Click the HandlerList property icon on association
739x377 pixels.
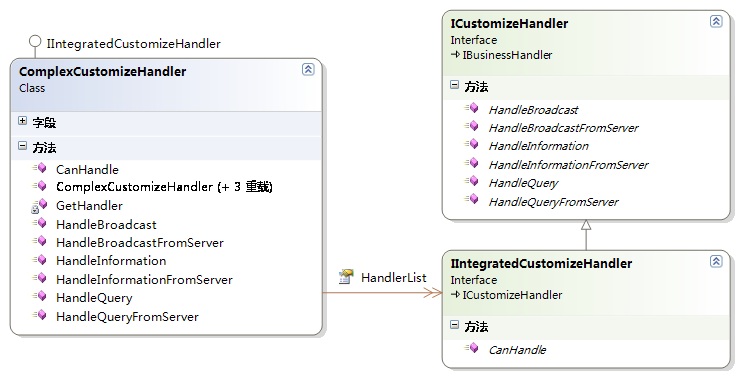coord(346,277)
